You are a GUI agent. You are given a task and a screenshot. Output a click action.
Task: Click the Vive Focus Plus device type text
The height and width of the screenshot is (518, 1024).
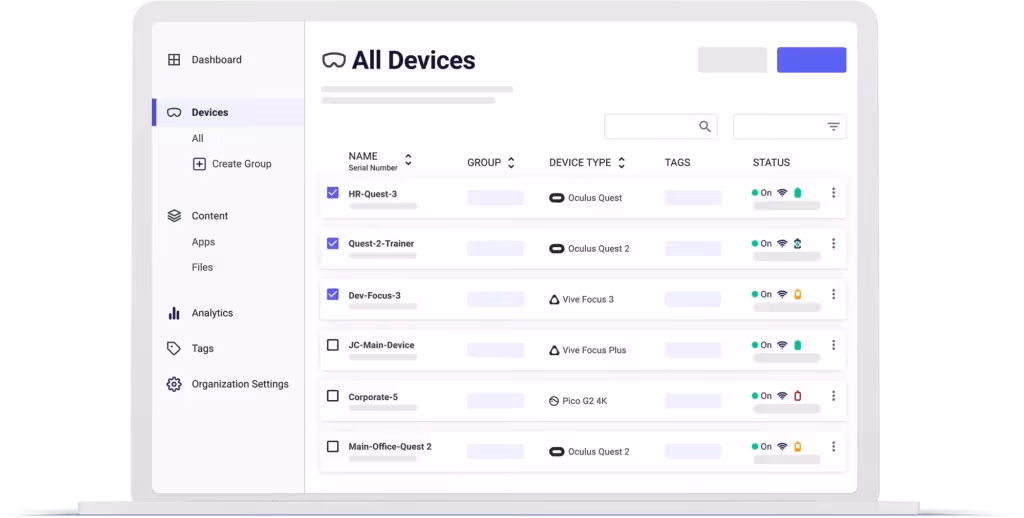pyautogui.click(x=594, y=350)
